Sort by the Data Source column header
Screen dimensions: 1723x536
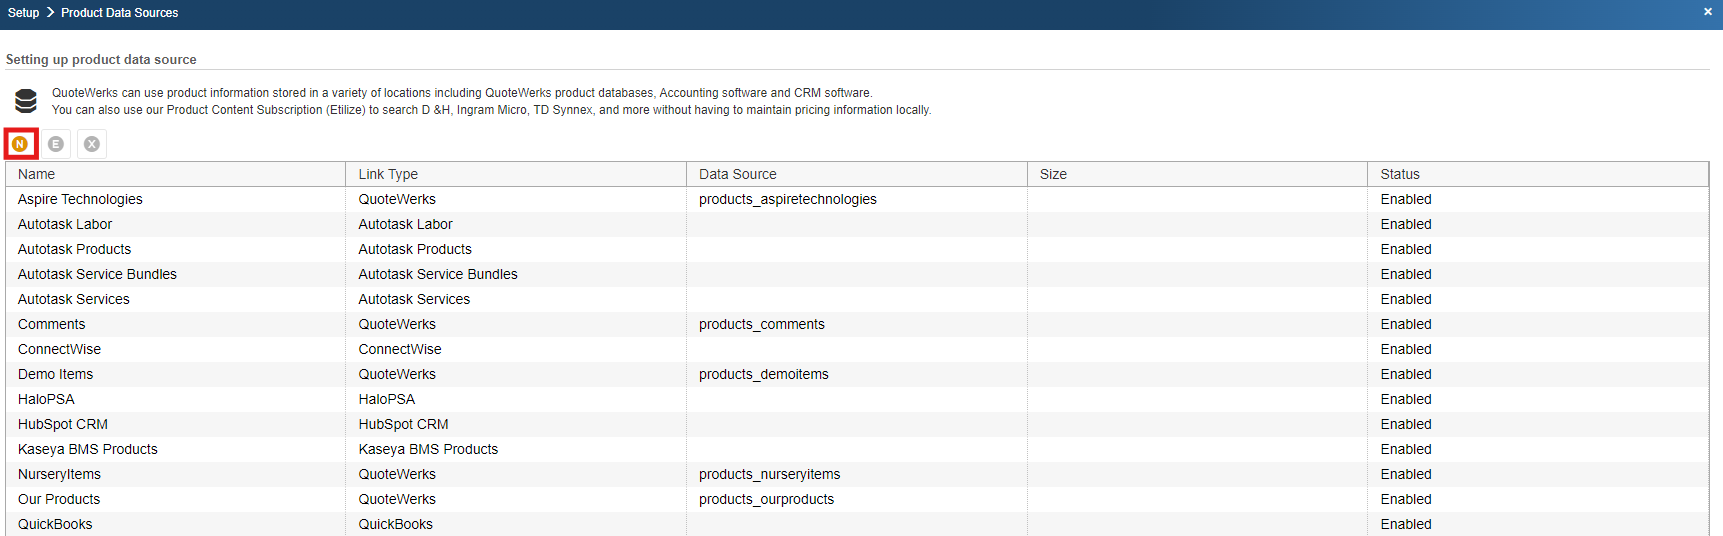(737, 174)
